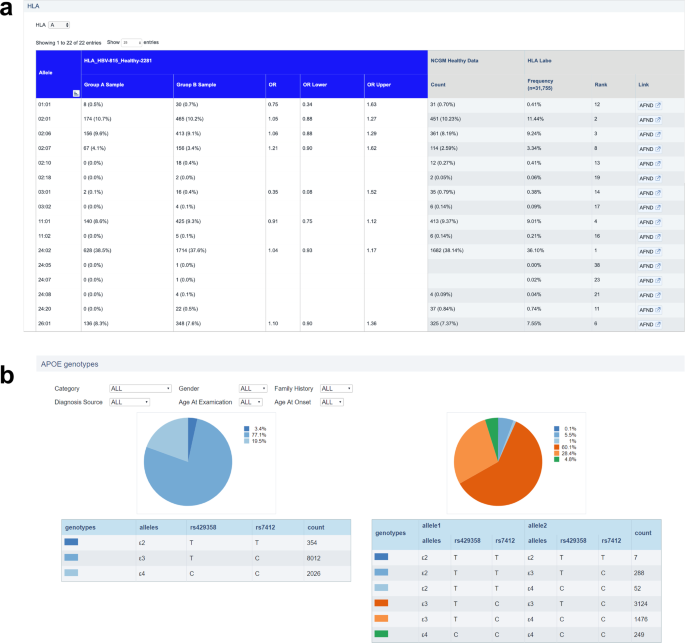
Task: Open AFND link for allele 02:07
Action: click(650, 149)
